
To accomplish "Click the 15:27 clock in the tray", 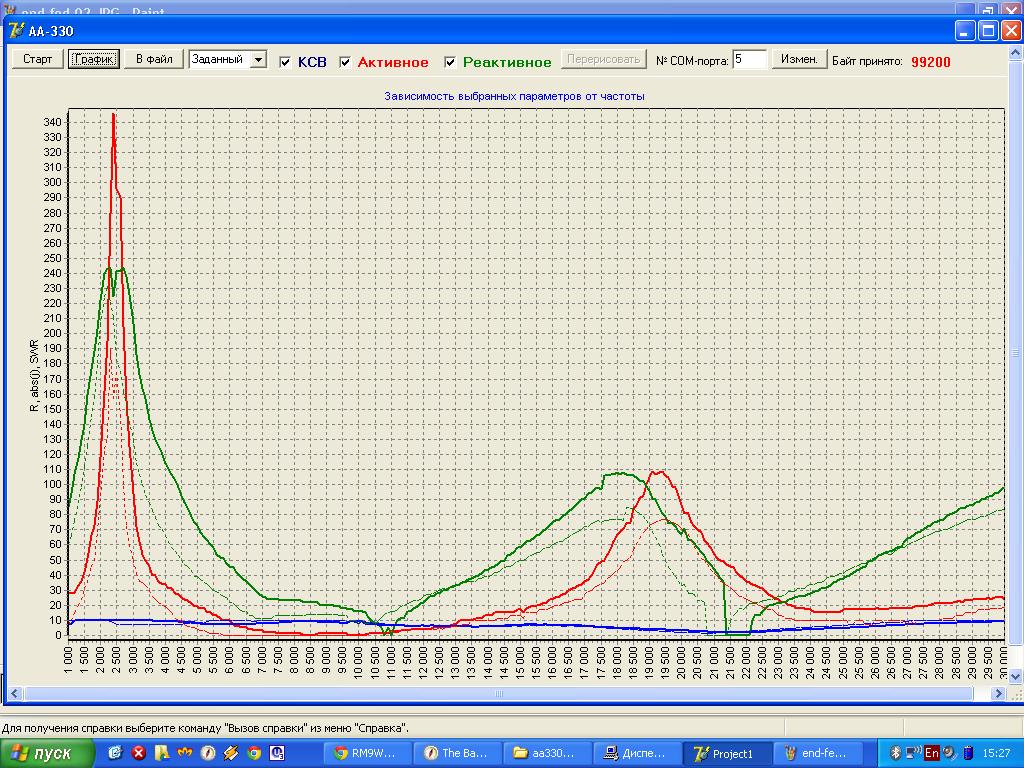I will pos(996,753).
